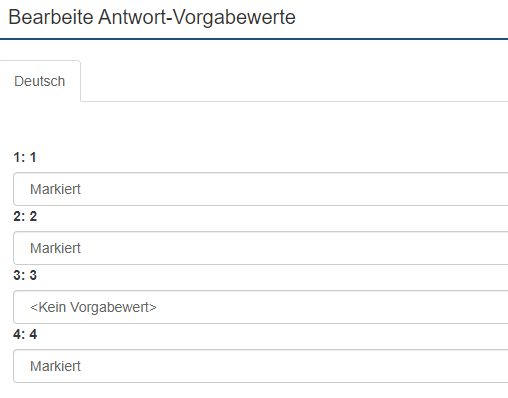Click the empty tab strip beside Deutsch
This screenshot has width=508, height=398.
(x=294, y=81)
